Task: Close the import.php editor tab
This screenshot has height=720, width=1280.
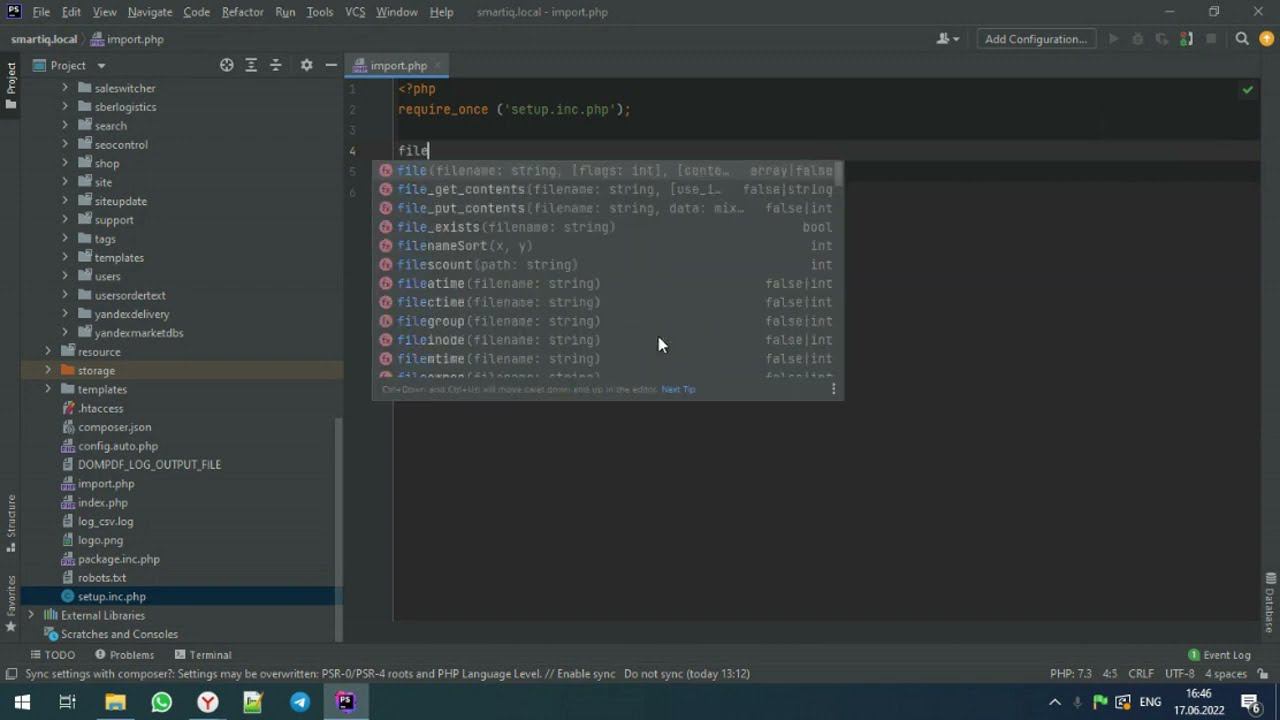Action: [437, 66]
